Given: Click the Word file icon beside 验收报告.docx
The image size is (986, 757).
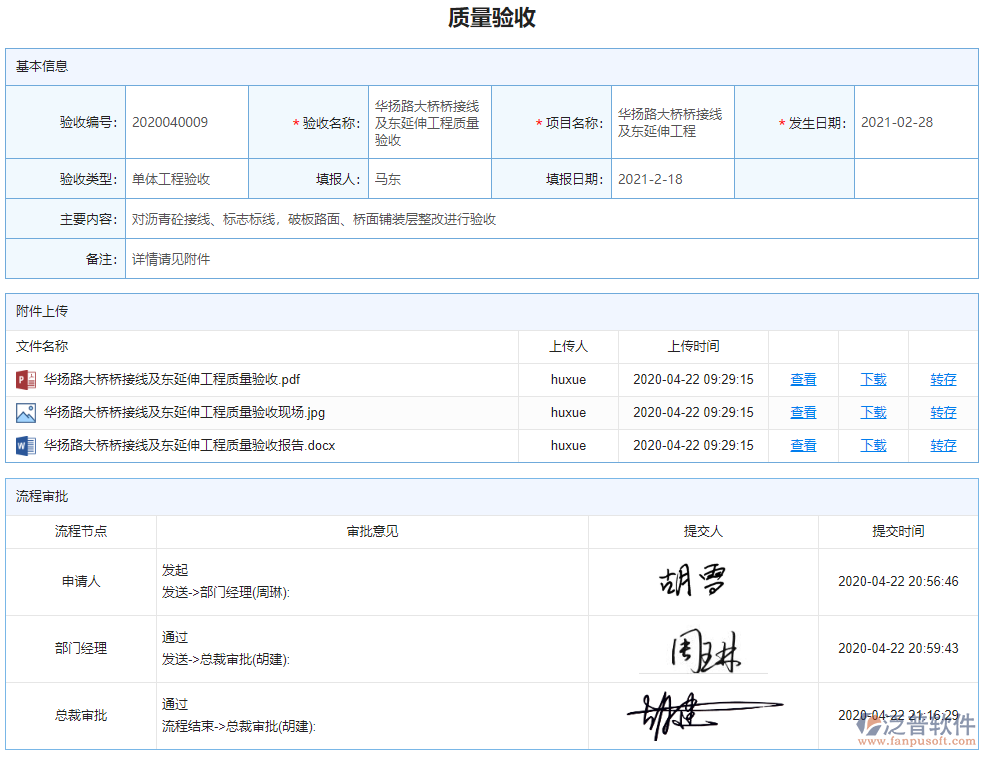Looking at the screenshot, I should click(x=25, y=445).
